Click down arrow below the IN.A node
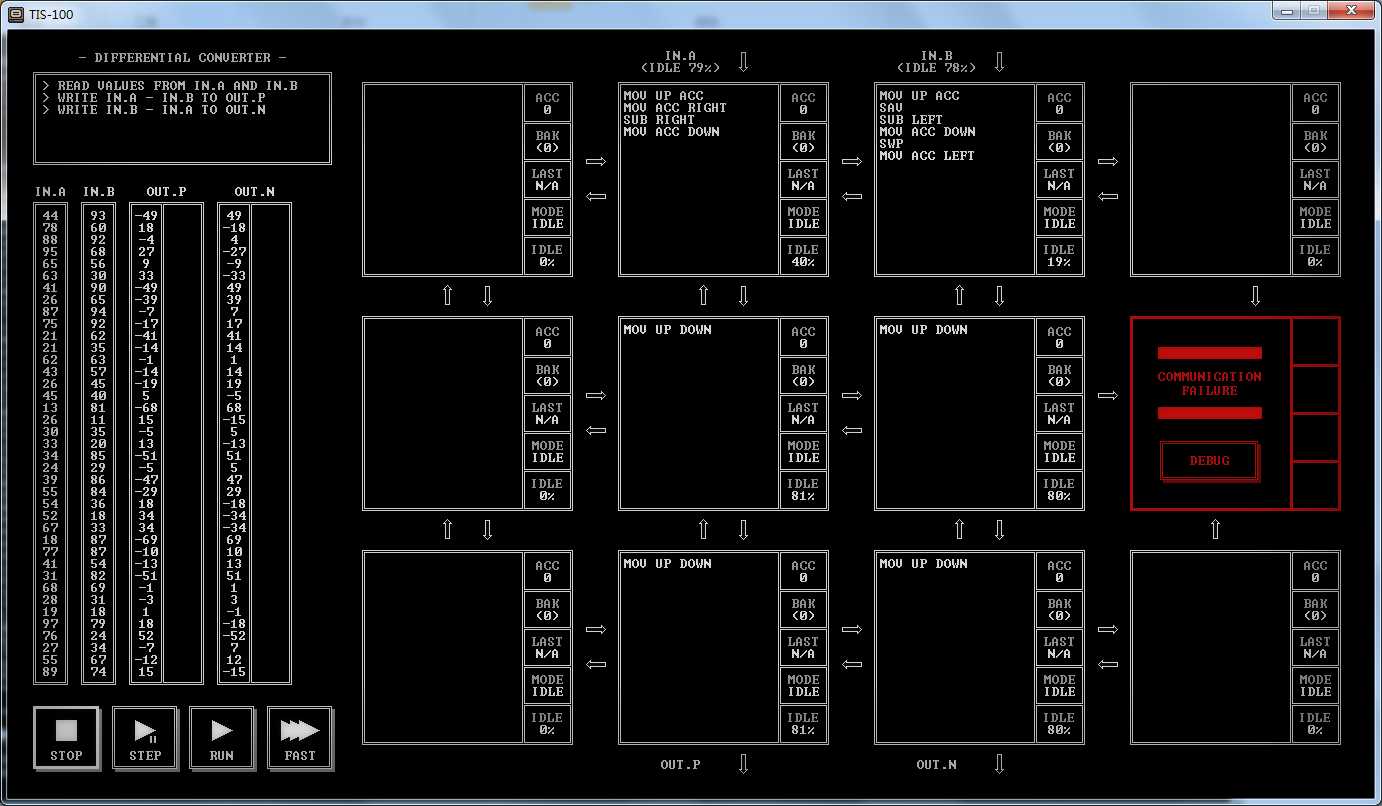This screenshot has width=1382, height=806. coord(743,296)
